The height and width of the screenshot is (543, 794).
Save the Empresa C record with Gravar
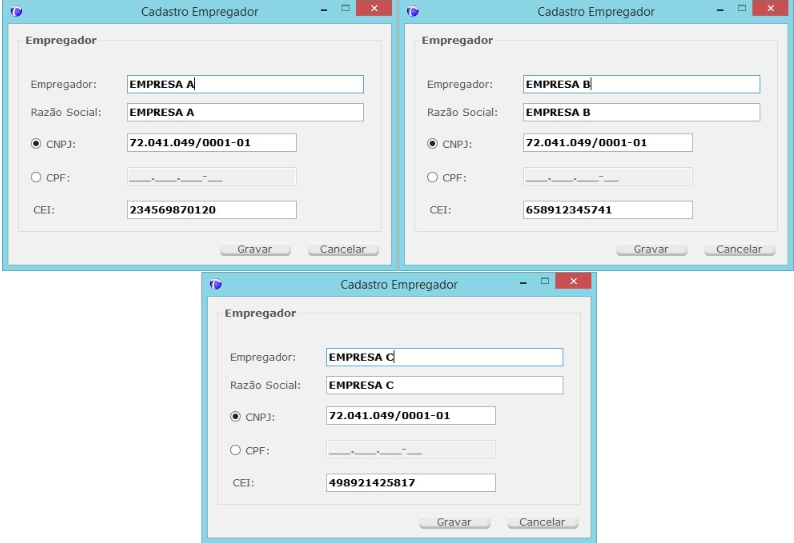[x=461, y=522]
